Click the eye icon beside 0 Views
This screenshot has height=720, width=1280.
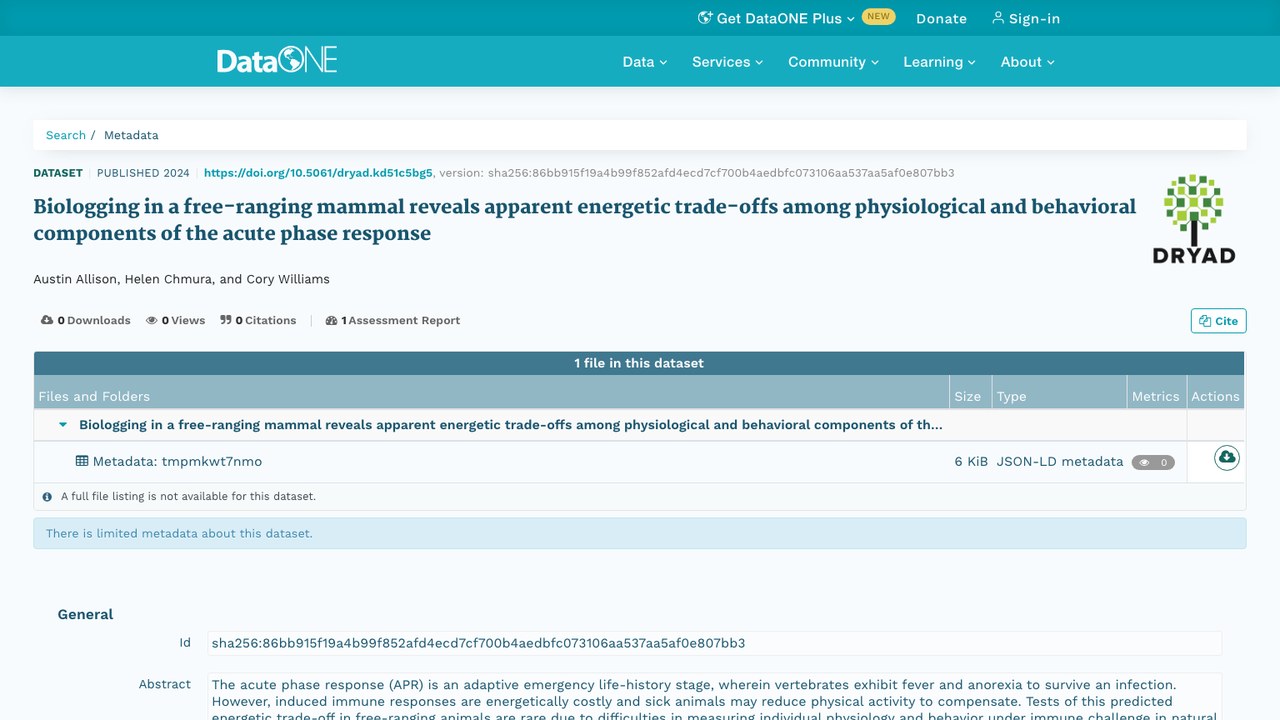point(152,320)
